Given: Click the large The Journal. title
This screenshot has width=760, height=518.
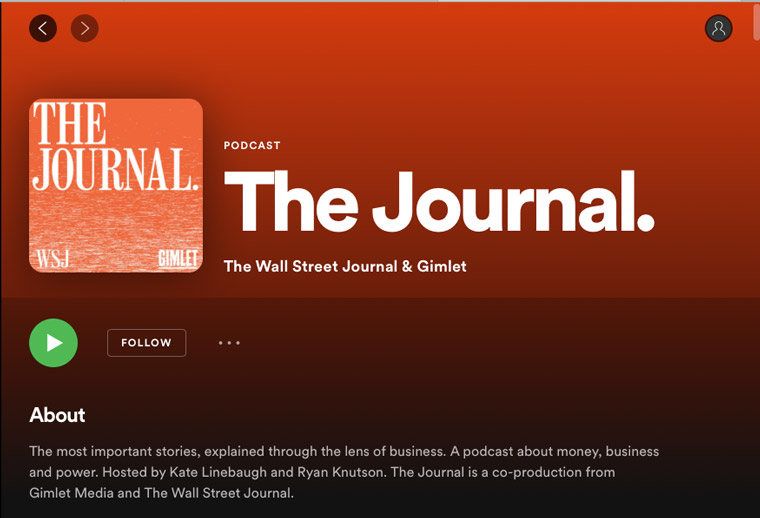Looking at the screenshot, I should point(439,201).
